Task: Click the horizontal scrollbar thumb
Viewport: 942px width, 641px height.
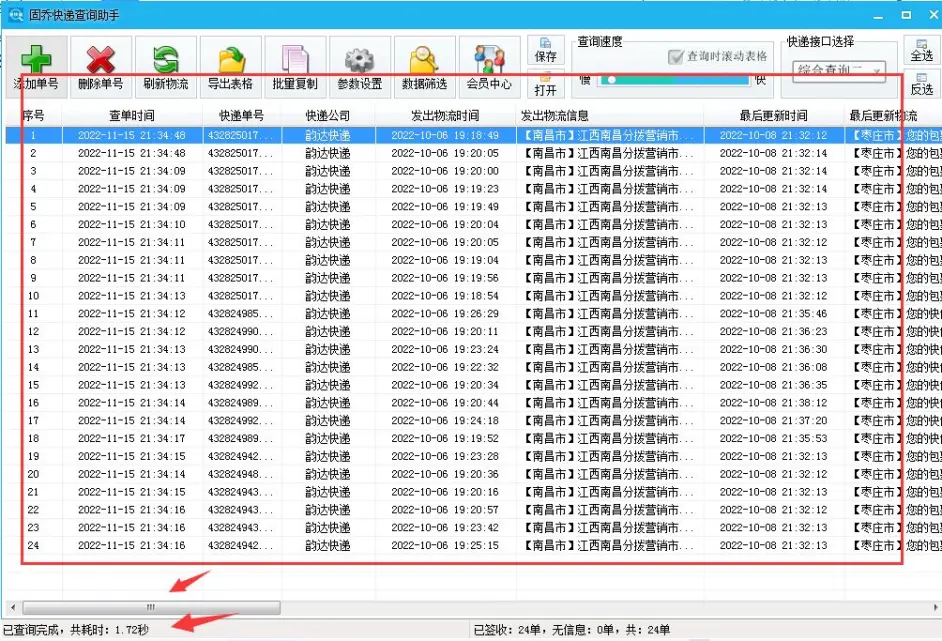Action: tap(151, 607)
